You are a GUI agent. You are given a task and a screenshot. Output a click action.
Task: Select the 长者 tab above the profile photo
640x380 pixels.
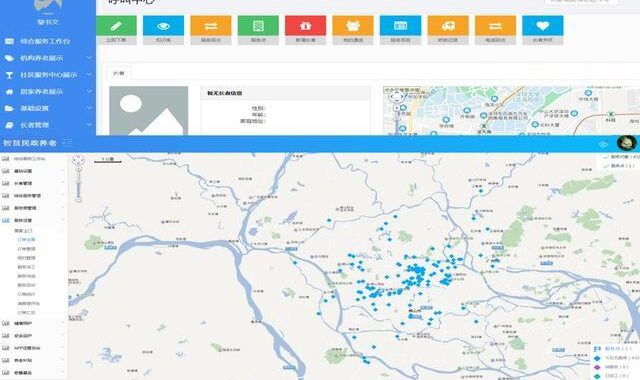click(119, 73)
